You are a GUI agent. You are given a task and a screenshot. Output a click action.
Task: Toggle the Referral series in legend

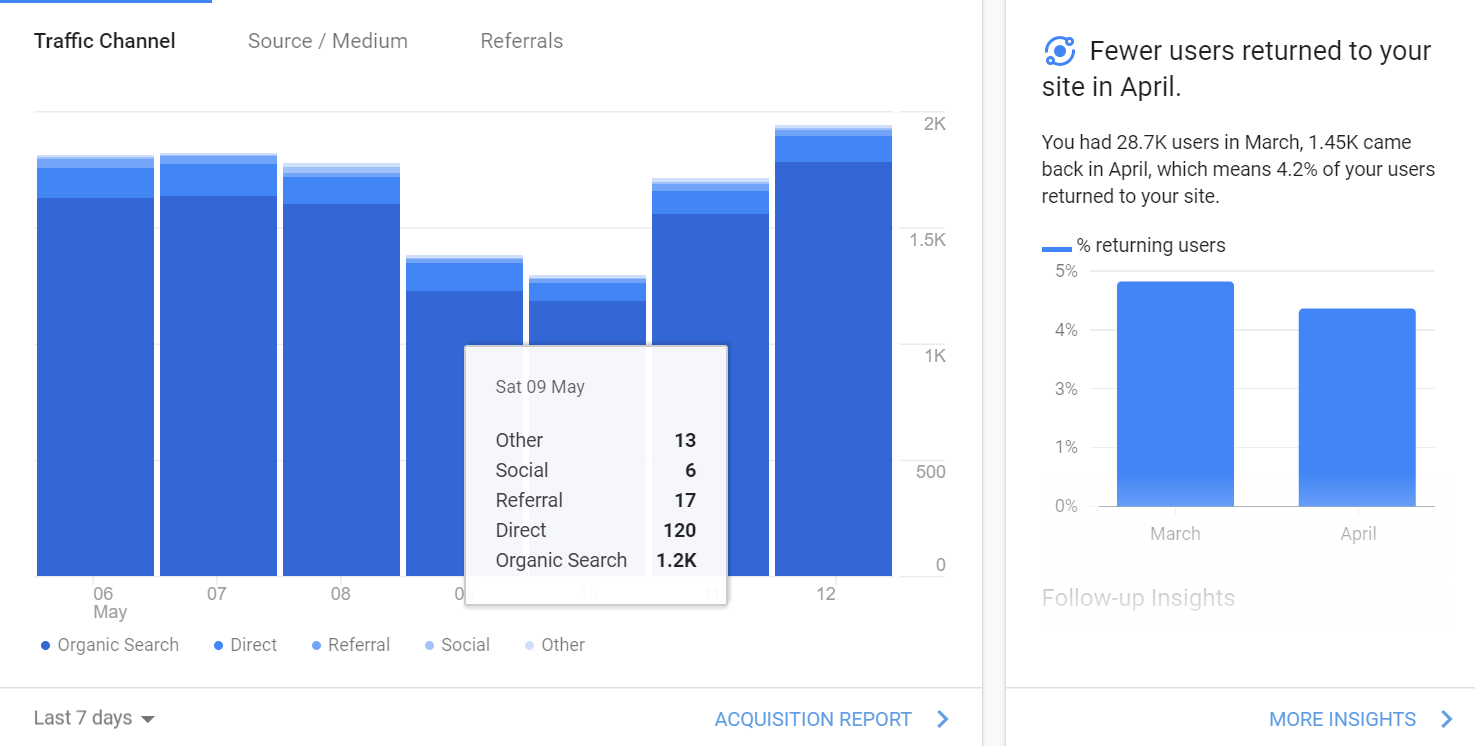click(350, 645)
